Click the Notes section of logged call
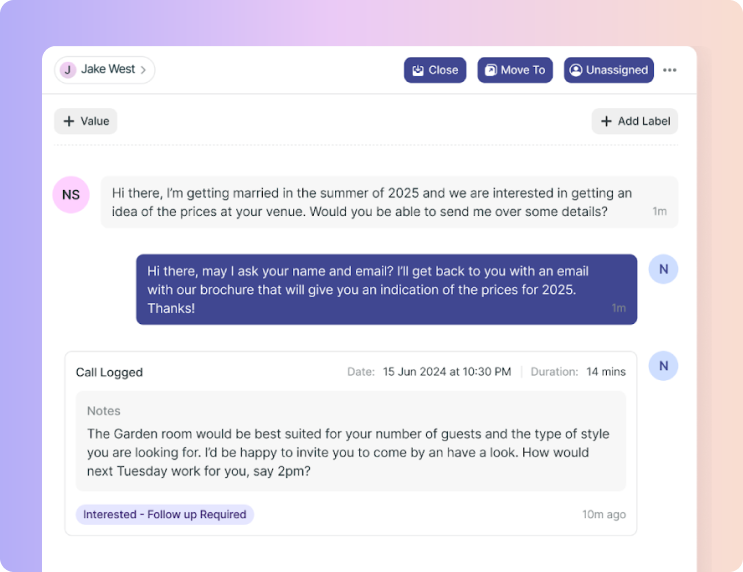 pos(351,441)
